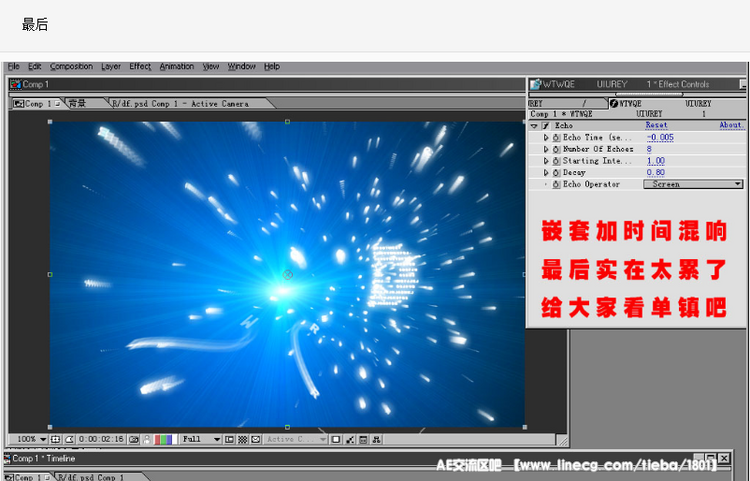Viewport: 750px width, 481px height.
Task: Click the Echo effect About link
Action: [731, 125]
